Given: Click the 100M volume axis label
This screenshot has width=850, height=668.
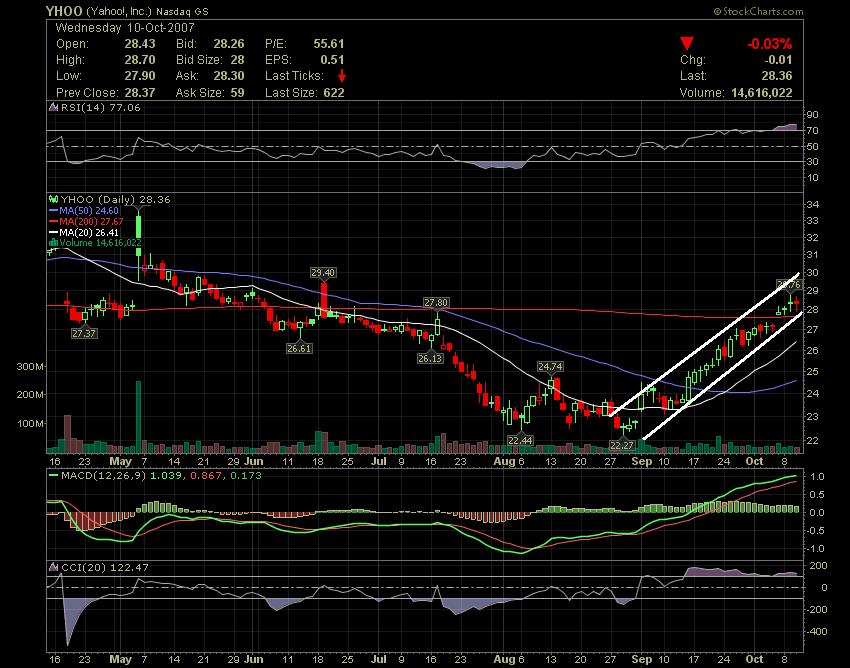Looking at the screenshot, I should 30,423.
